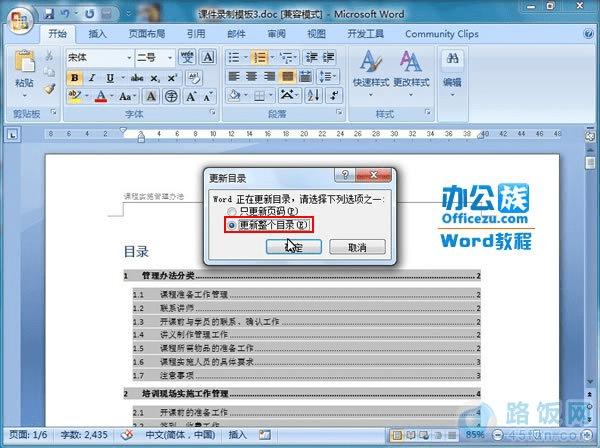The height and width of the screenshot is (448, 600).
Task: Undo last action in Quick Access Toolbar
Action: [x=65, y=15]
